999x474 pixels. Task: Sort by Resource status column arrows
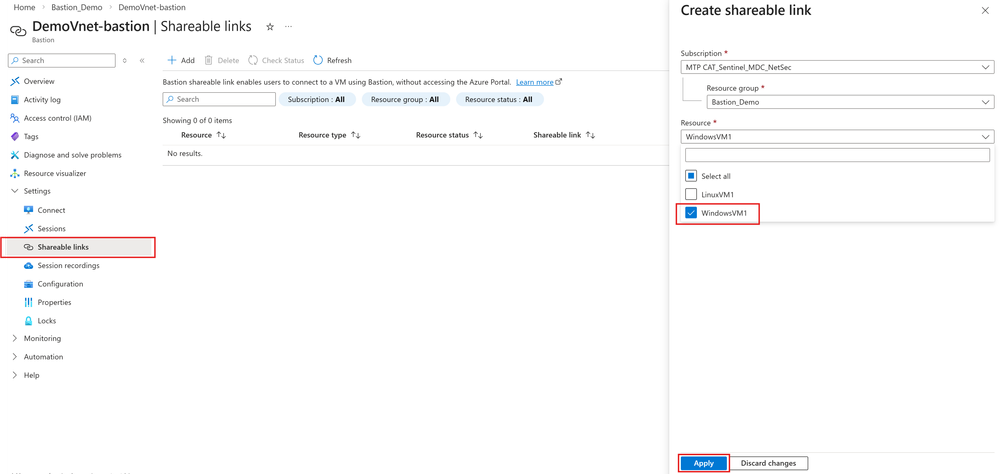[478, 136]
